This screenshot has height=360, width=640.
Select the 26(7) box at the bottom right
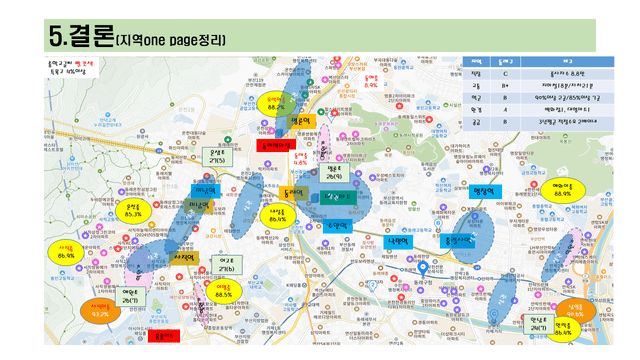click(539, 324)
